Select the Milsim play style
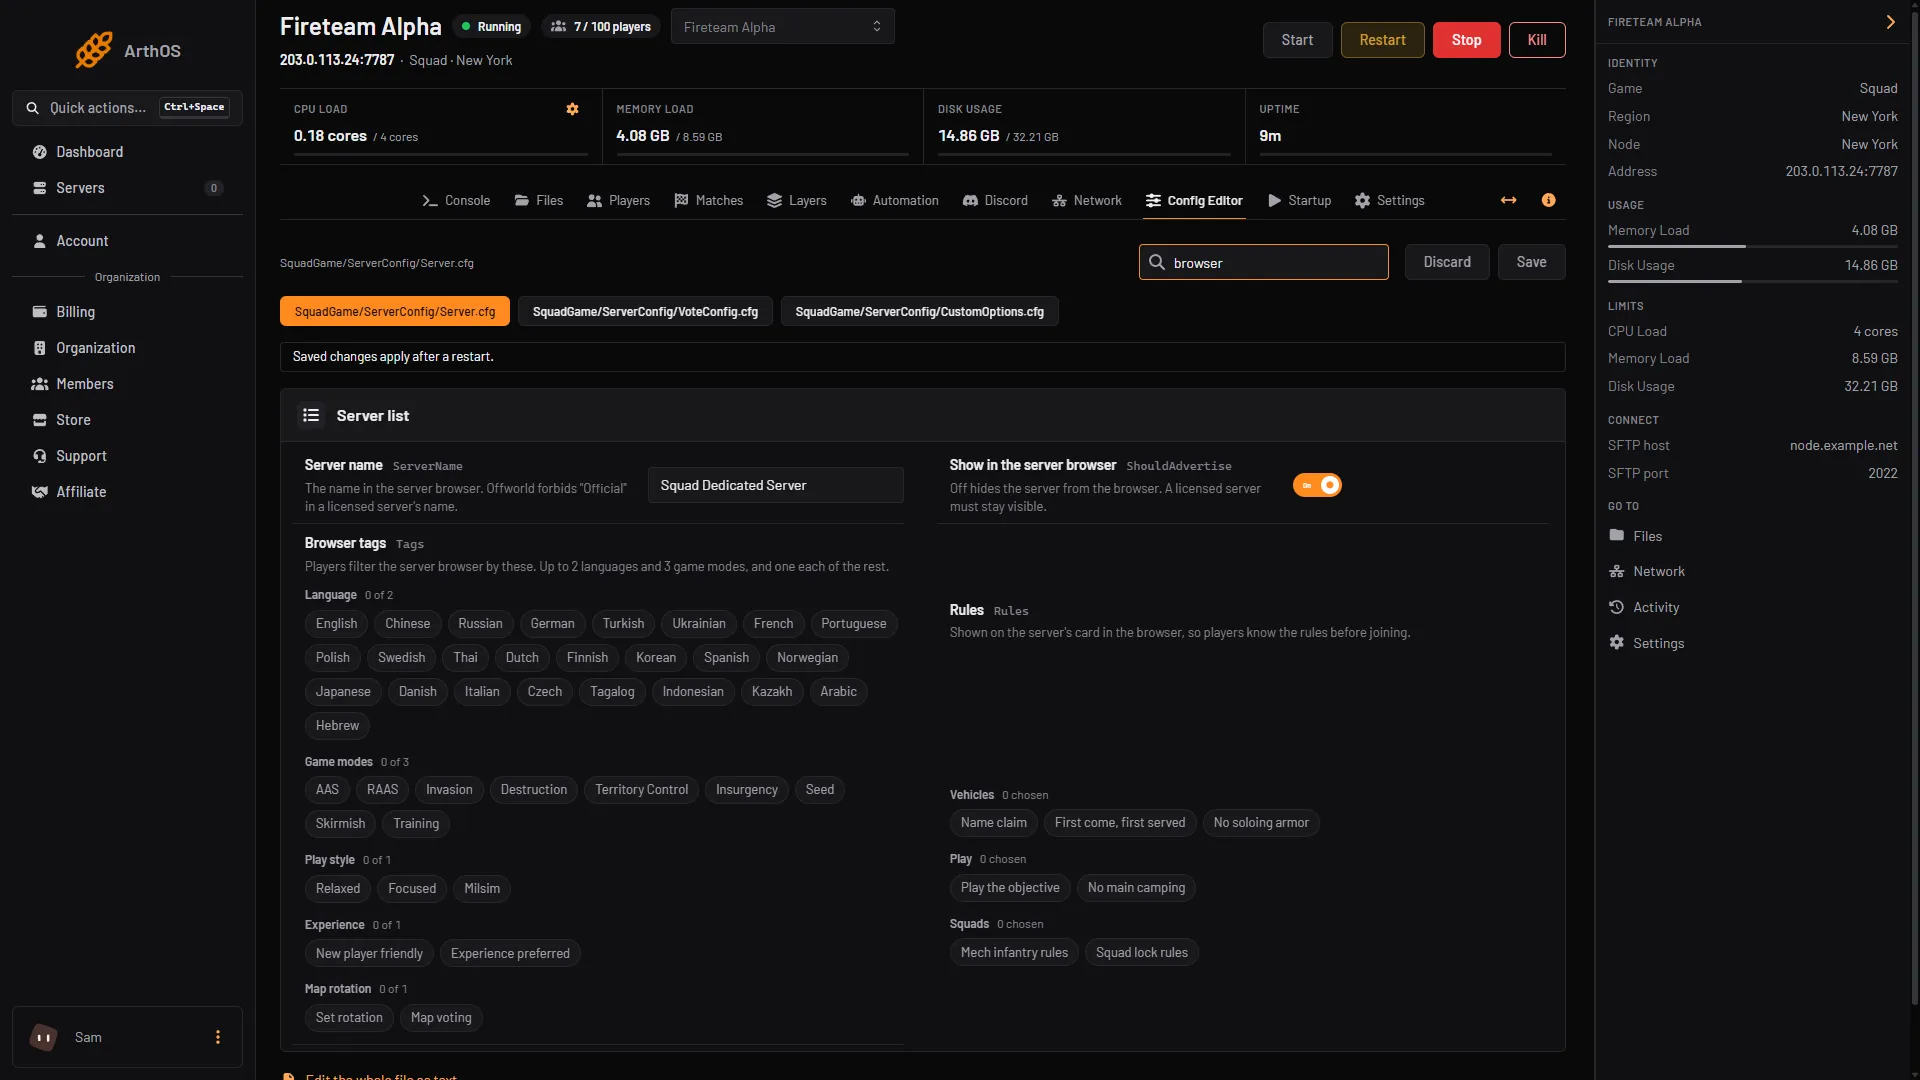This screenshot has height=1080, width=1920. [482, 889]
